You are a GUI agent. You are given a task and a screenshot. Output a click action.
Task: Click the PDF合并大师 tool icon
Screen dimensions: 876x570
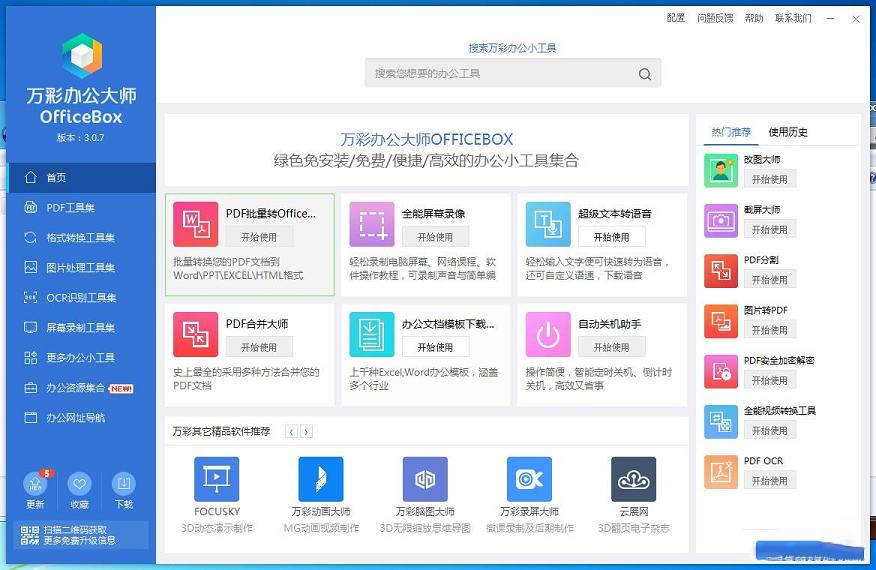point(196,334)
